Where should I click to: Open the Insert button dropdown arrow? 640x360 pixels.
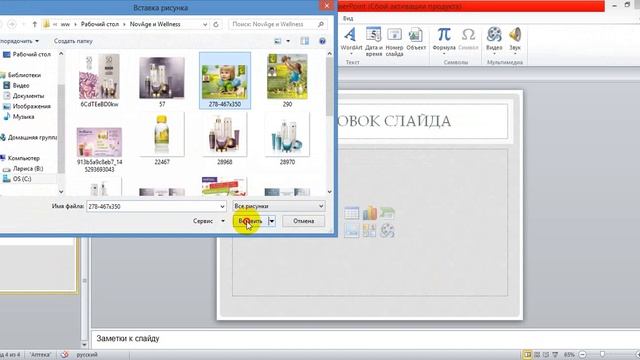click(272, 221)
